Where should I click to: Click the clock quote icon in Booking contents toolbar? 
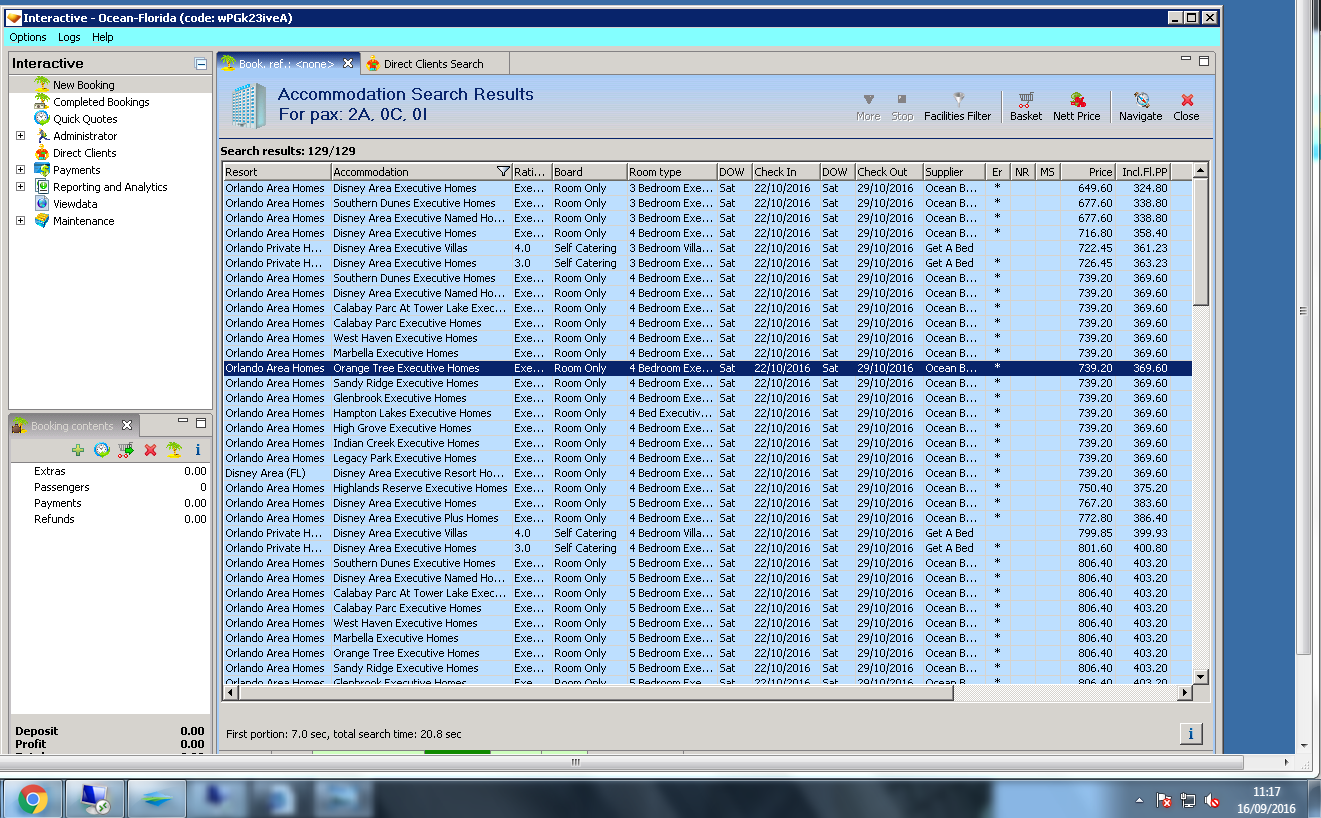[101, 450]
